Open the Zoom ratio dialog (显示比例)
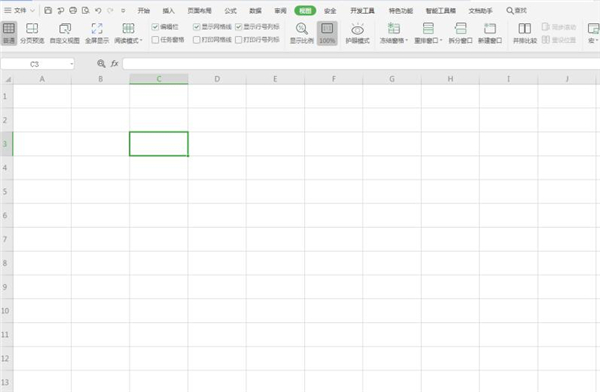Image resolution: width=600 pixels, height=392 pixels. [302, 33]
